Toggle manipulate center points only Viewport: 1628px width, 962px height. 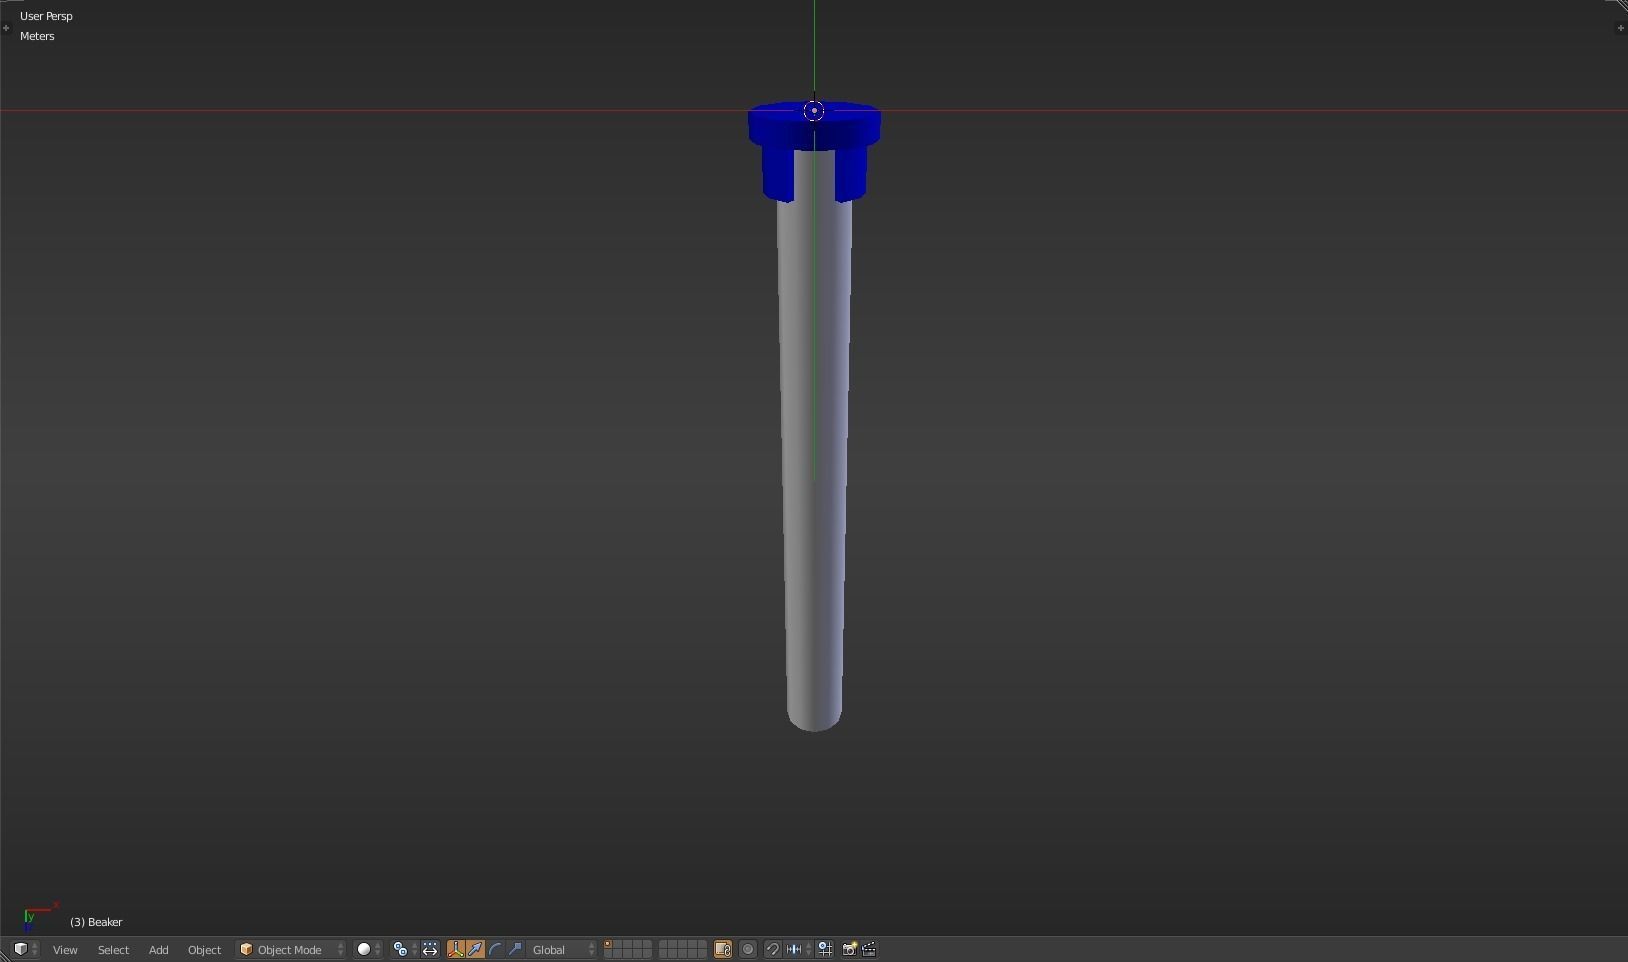(430, 949)
